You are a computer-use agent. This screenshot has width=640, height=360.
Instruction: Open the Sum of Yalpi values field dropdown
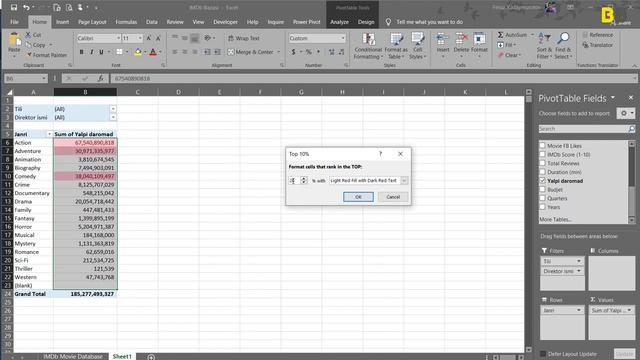tap(629, 311)
